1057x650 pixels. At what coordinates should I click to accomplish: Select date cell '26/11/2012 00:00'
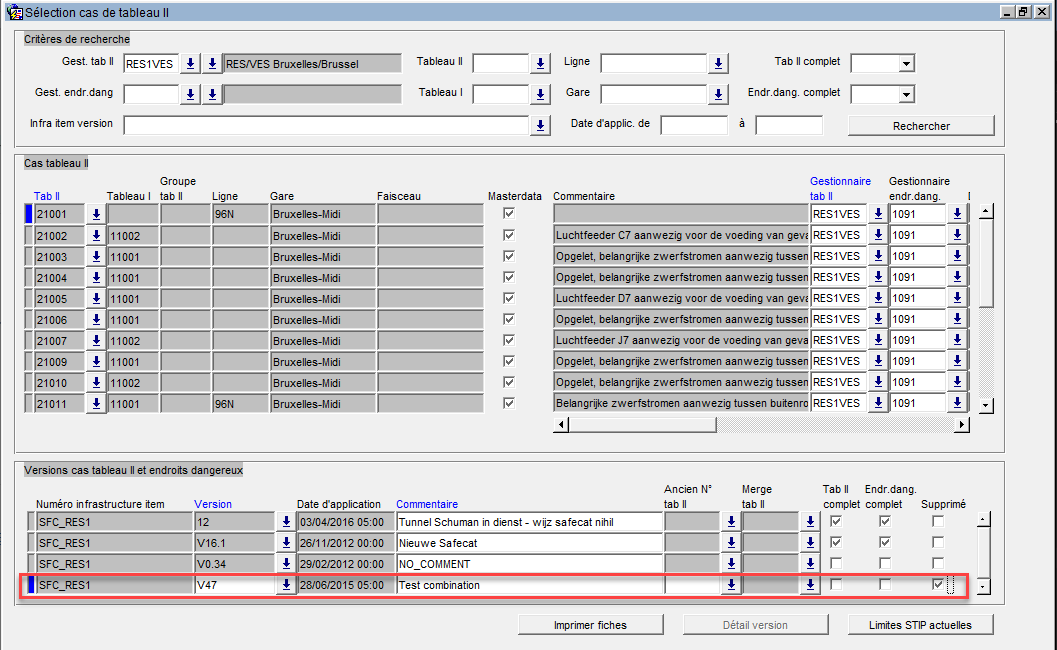point(346,543)
